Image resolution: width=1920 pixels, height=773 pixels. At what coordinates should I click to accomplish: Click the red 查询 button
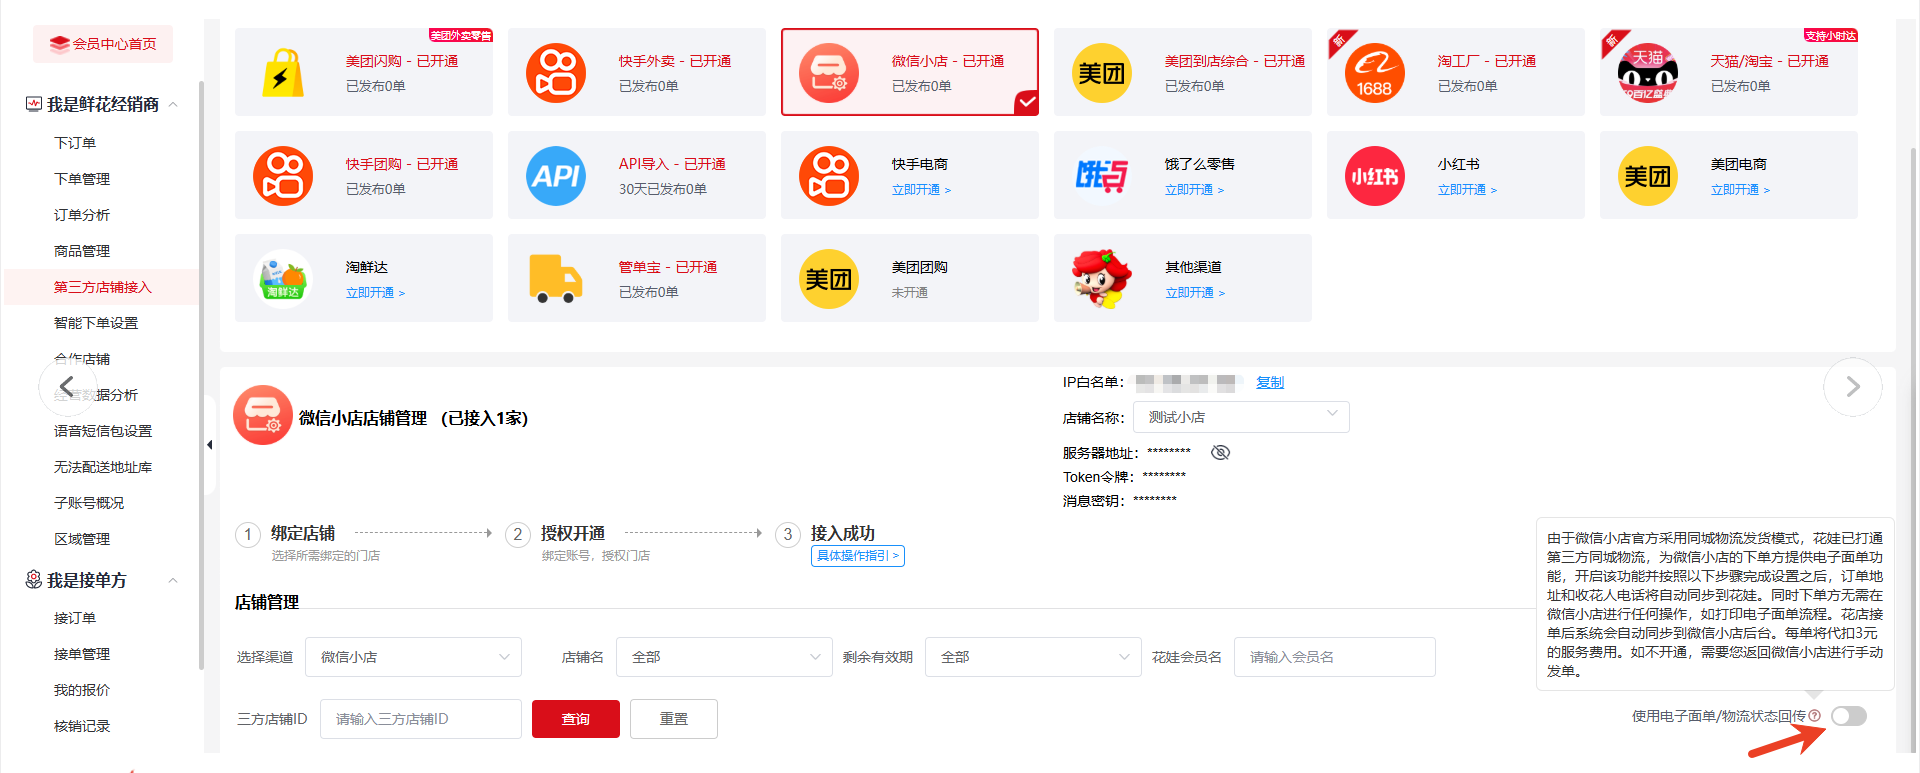(575, 719)
